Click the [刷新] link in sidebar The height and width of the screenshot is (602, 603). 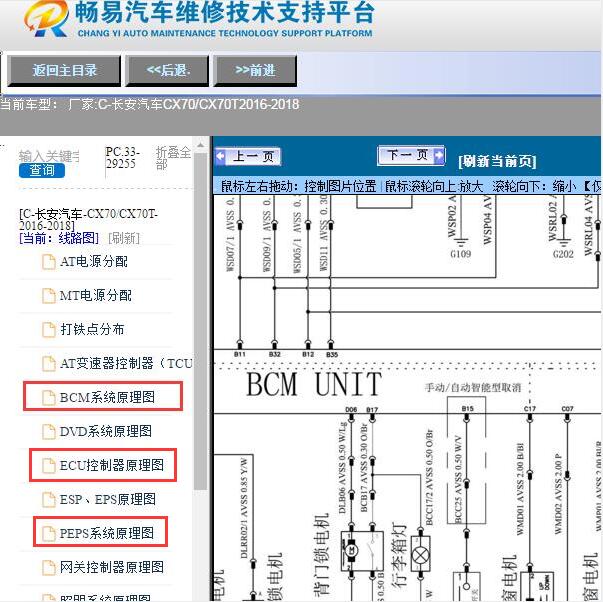124,238
